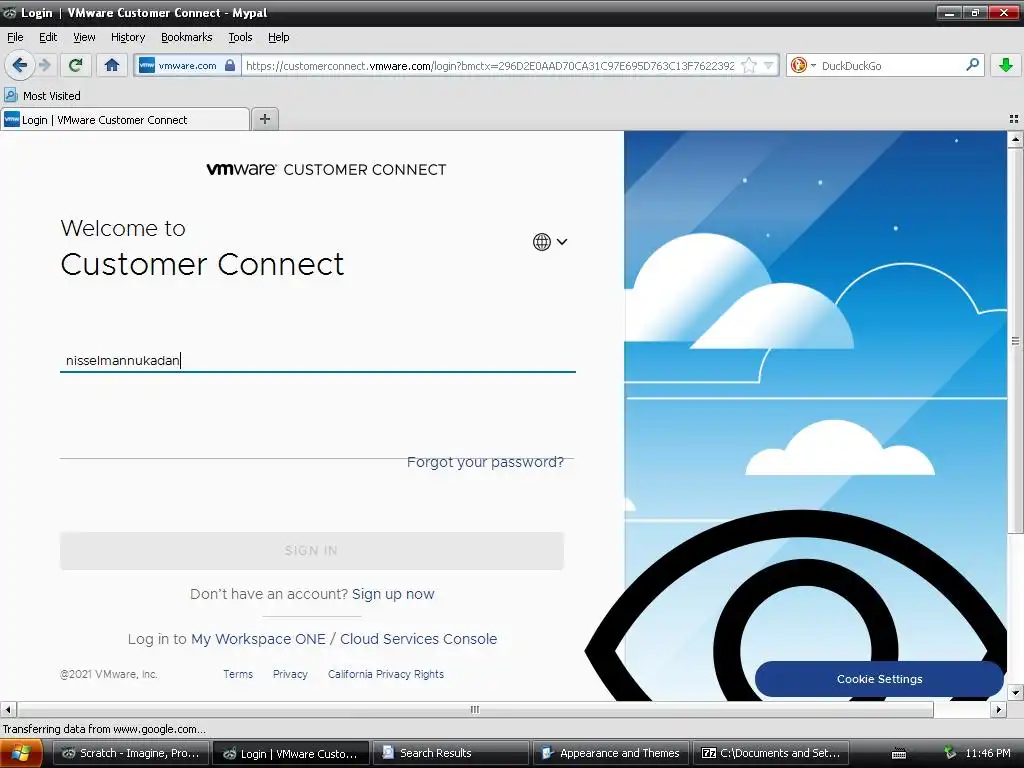The width and height of the screenshot is (1024, 768).
Task: Click the address bar URL field
Action: 490,65
